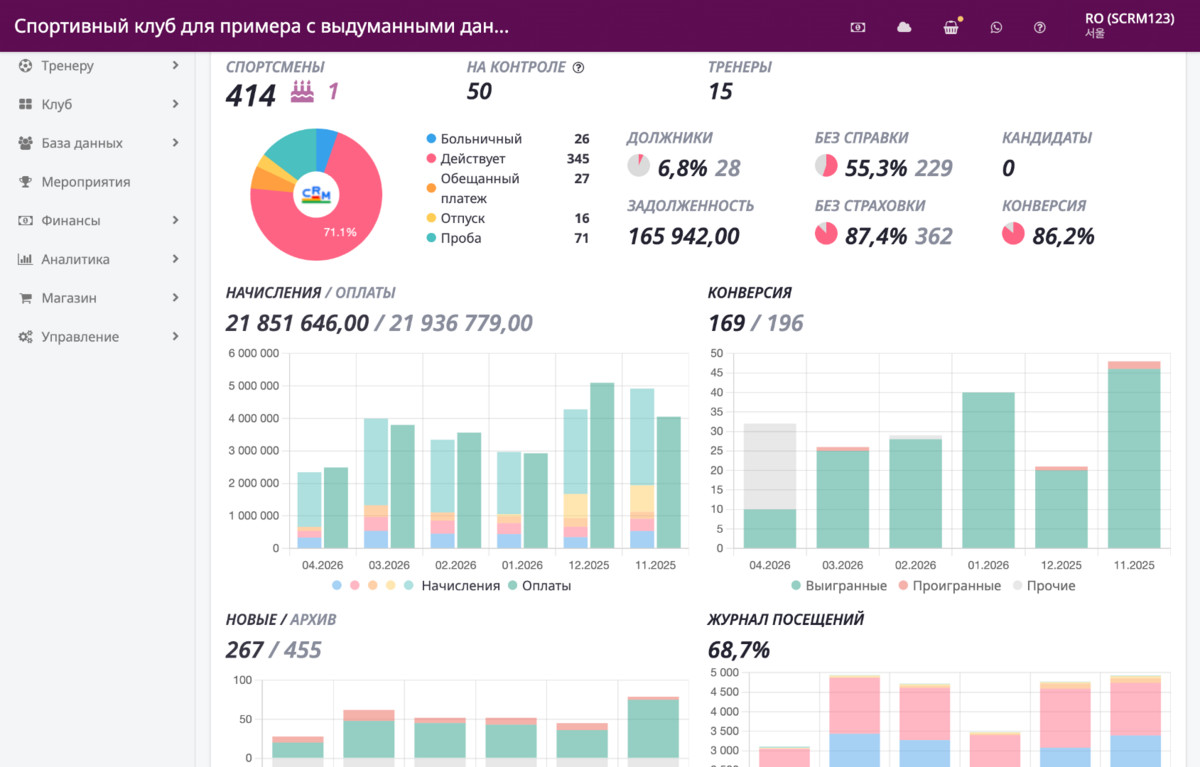Image resolution: width=1200 pixels, height=767 pixels.
Task: Click the 01.2026 bar in Конверсия chart
Action: click(x=987, y=470)
